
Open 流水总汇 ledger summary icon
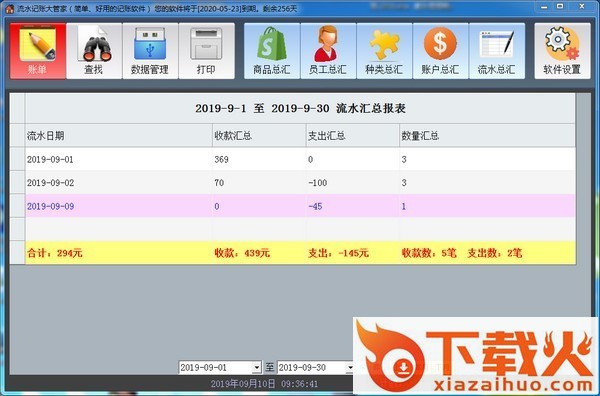tap(497, 51)
